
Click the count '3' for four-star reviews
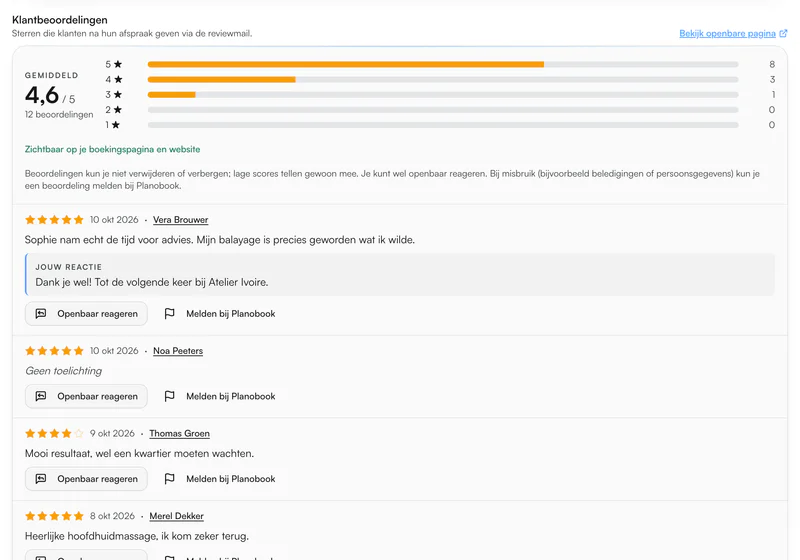click(x=772, y=80)
